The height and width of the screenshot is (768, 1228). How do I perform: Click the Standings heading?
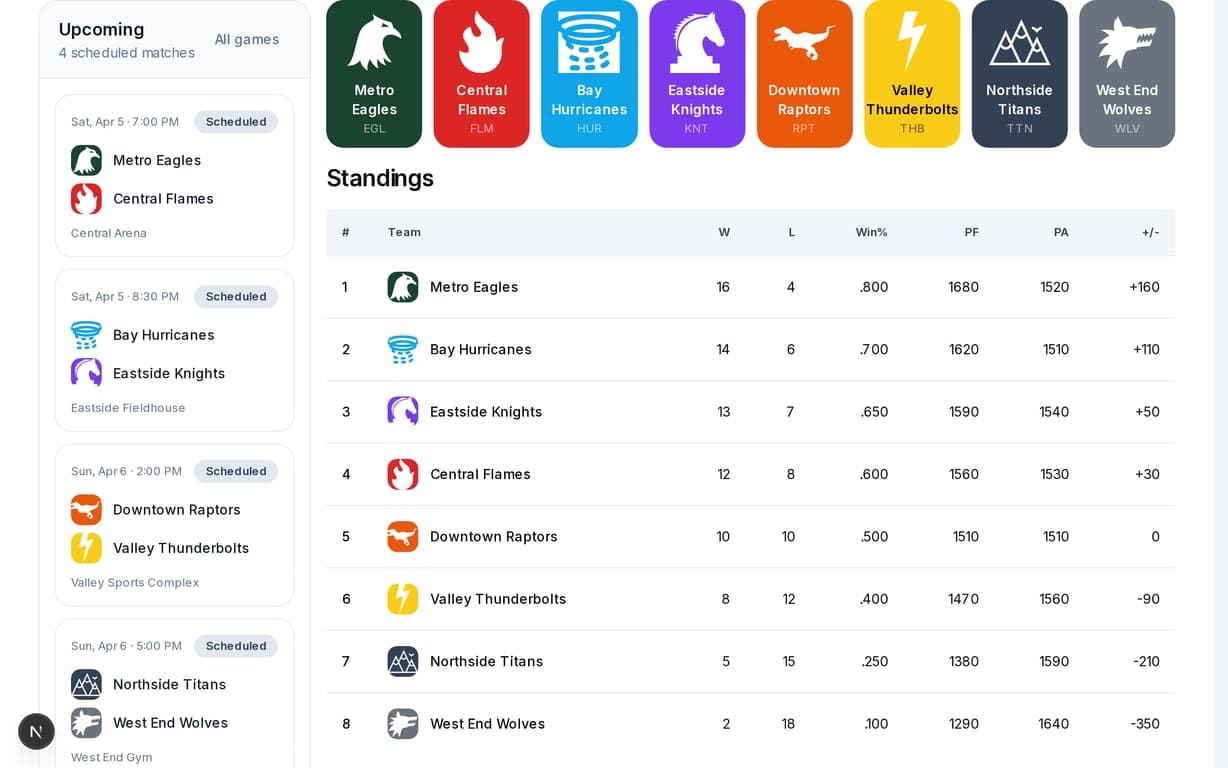[x=380, y=178]
